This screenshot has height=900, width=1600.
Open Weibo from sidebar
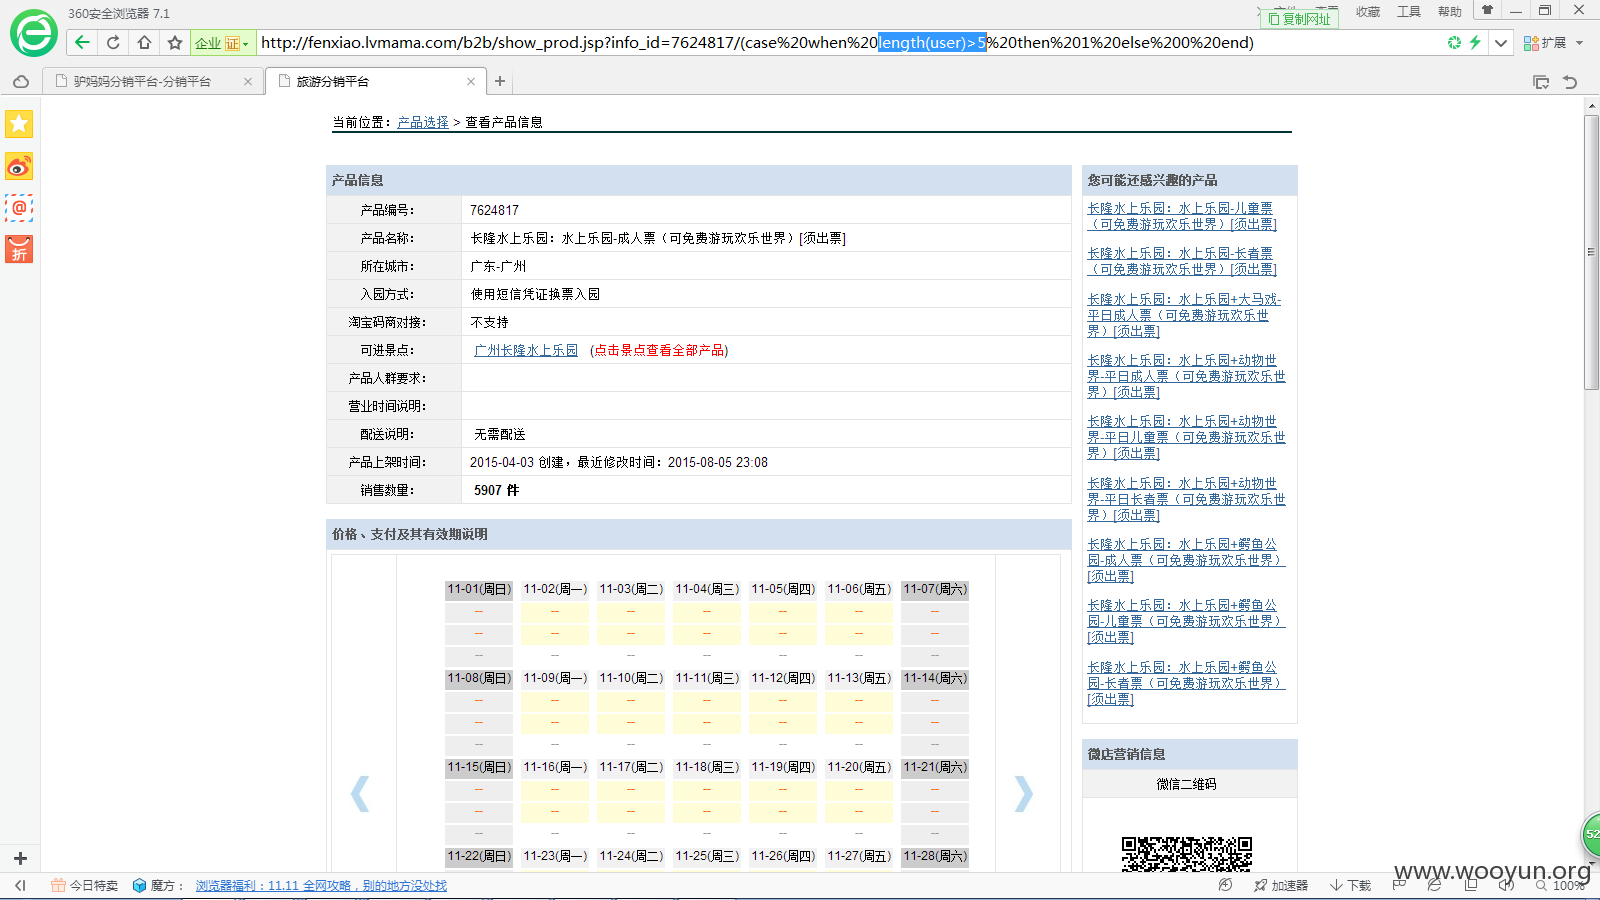[19, 166]
